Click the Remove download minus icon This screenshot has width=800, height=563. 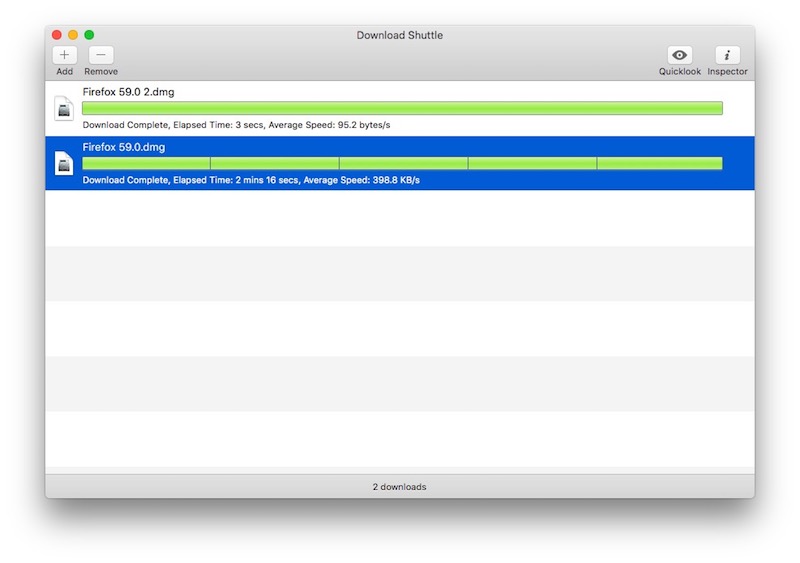(101, 55)
